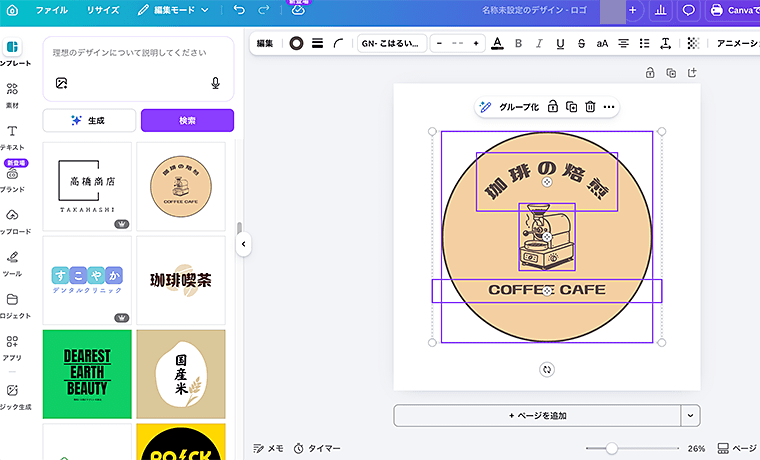Lock the page with the lock icon above the canvas
Image resolution: width=760 pixels, height=460 pixels.
650,73
